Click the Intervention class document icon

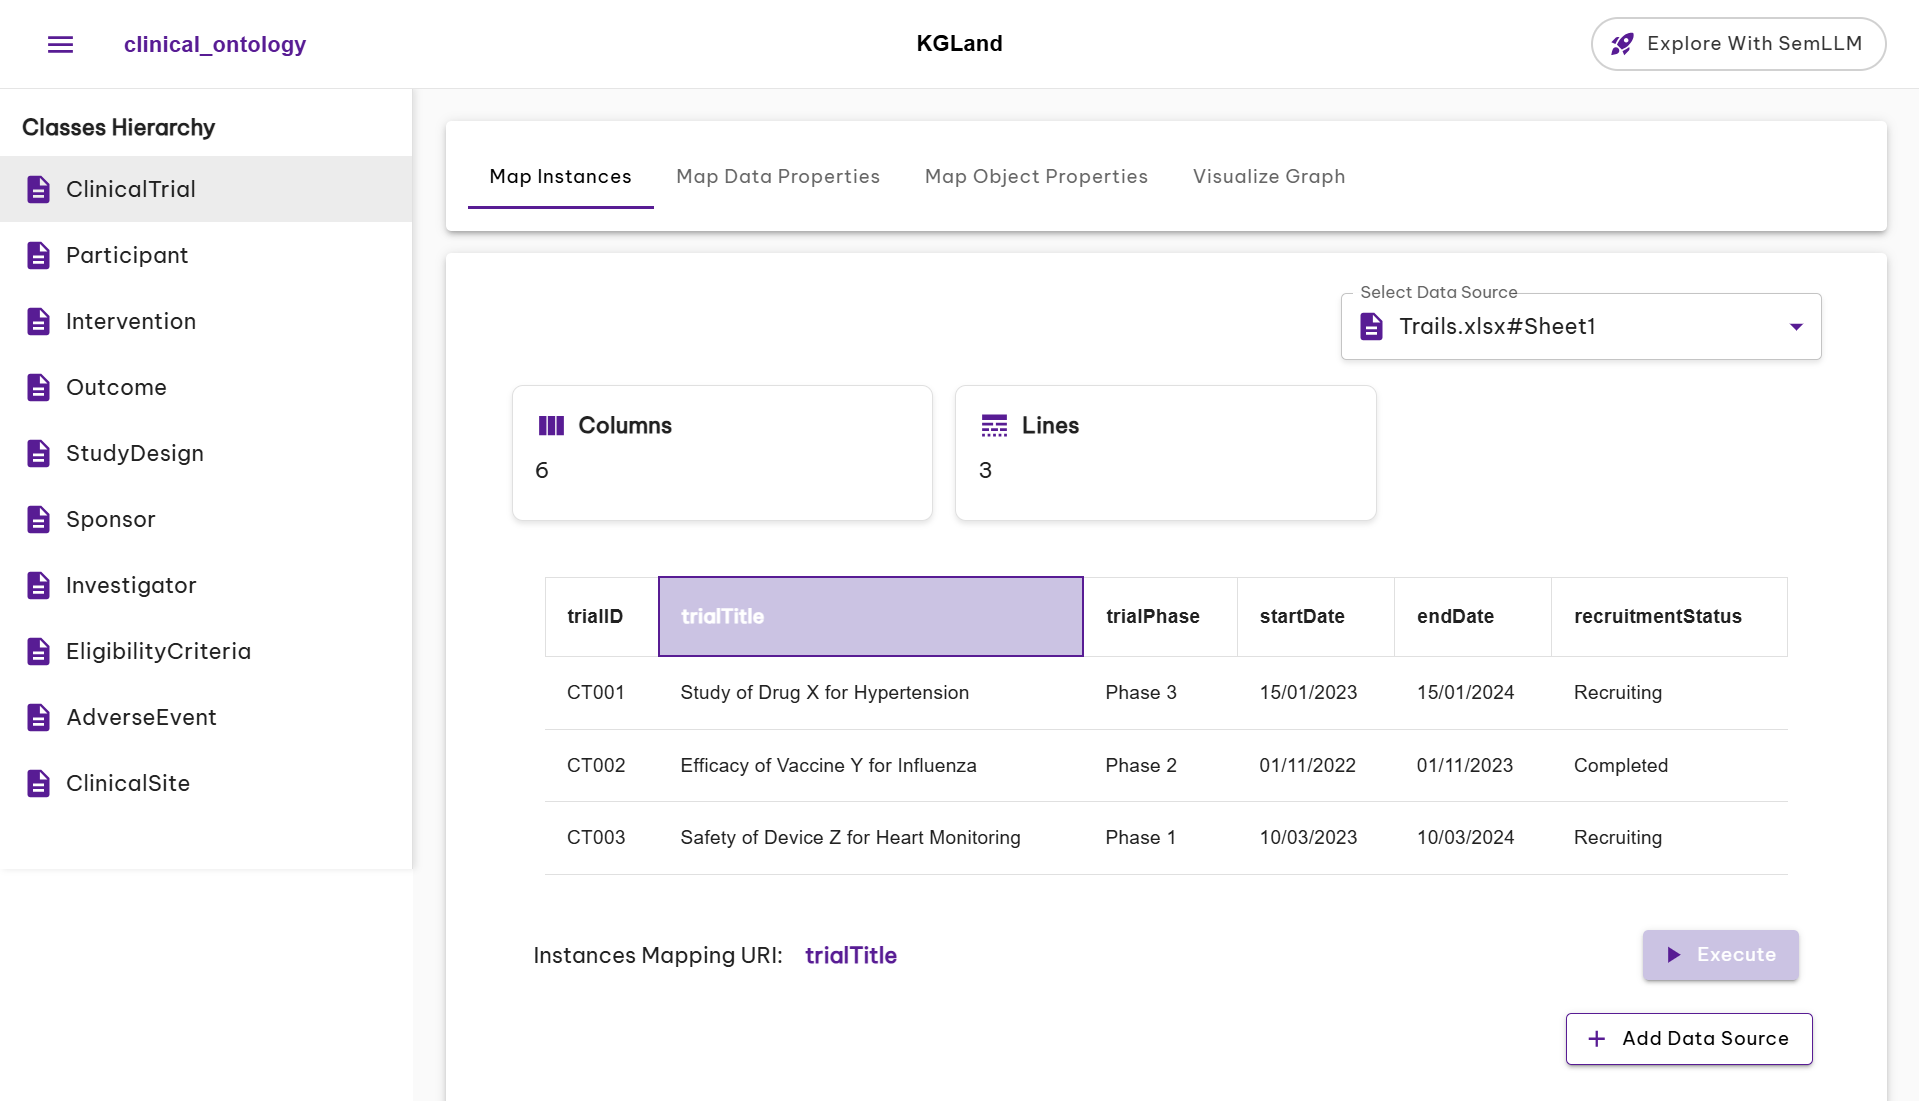[x=38, y=322]
